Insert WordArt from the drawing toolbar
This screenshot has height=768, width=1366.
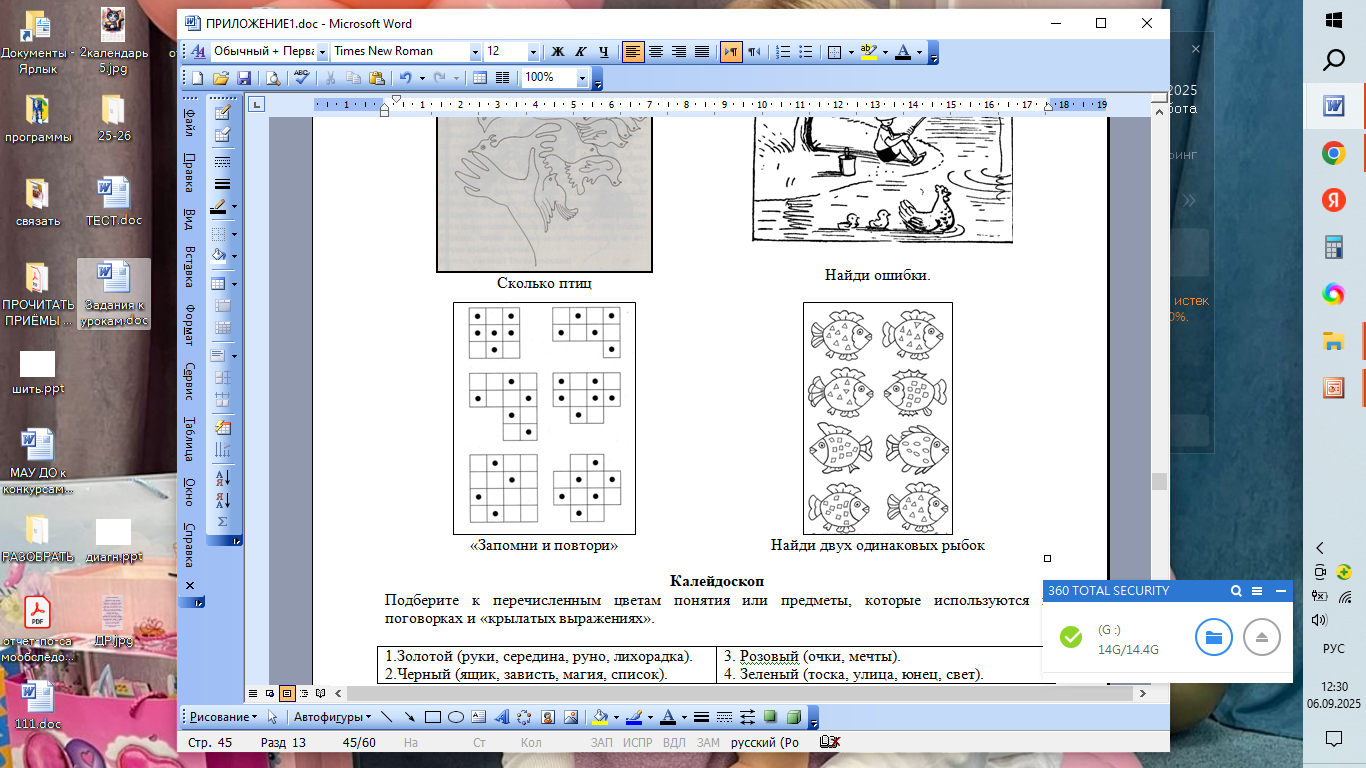click(x=502, y=717)
